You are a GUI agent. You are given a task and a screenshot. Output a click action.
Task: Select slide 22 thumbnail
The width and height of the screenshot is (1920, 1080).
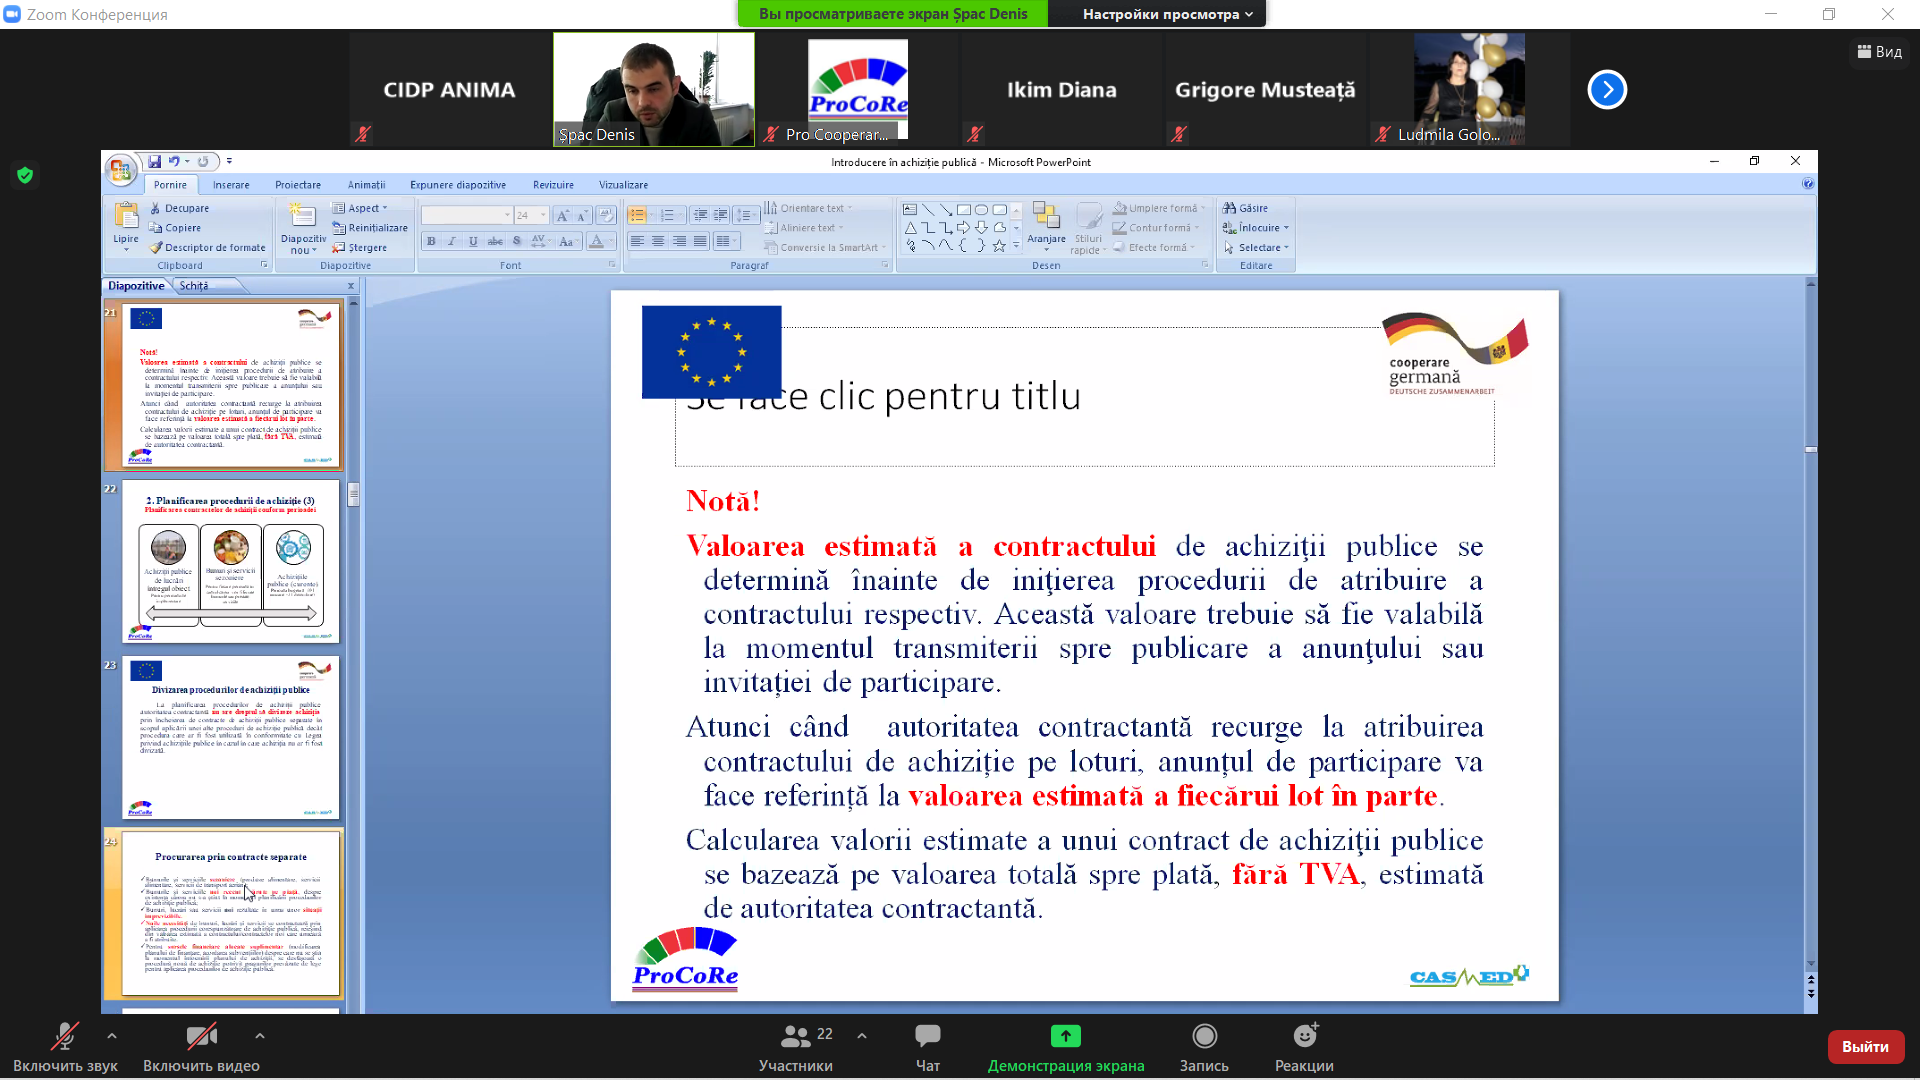click(231, 562)
